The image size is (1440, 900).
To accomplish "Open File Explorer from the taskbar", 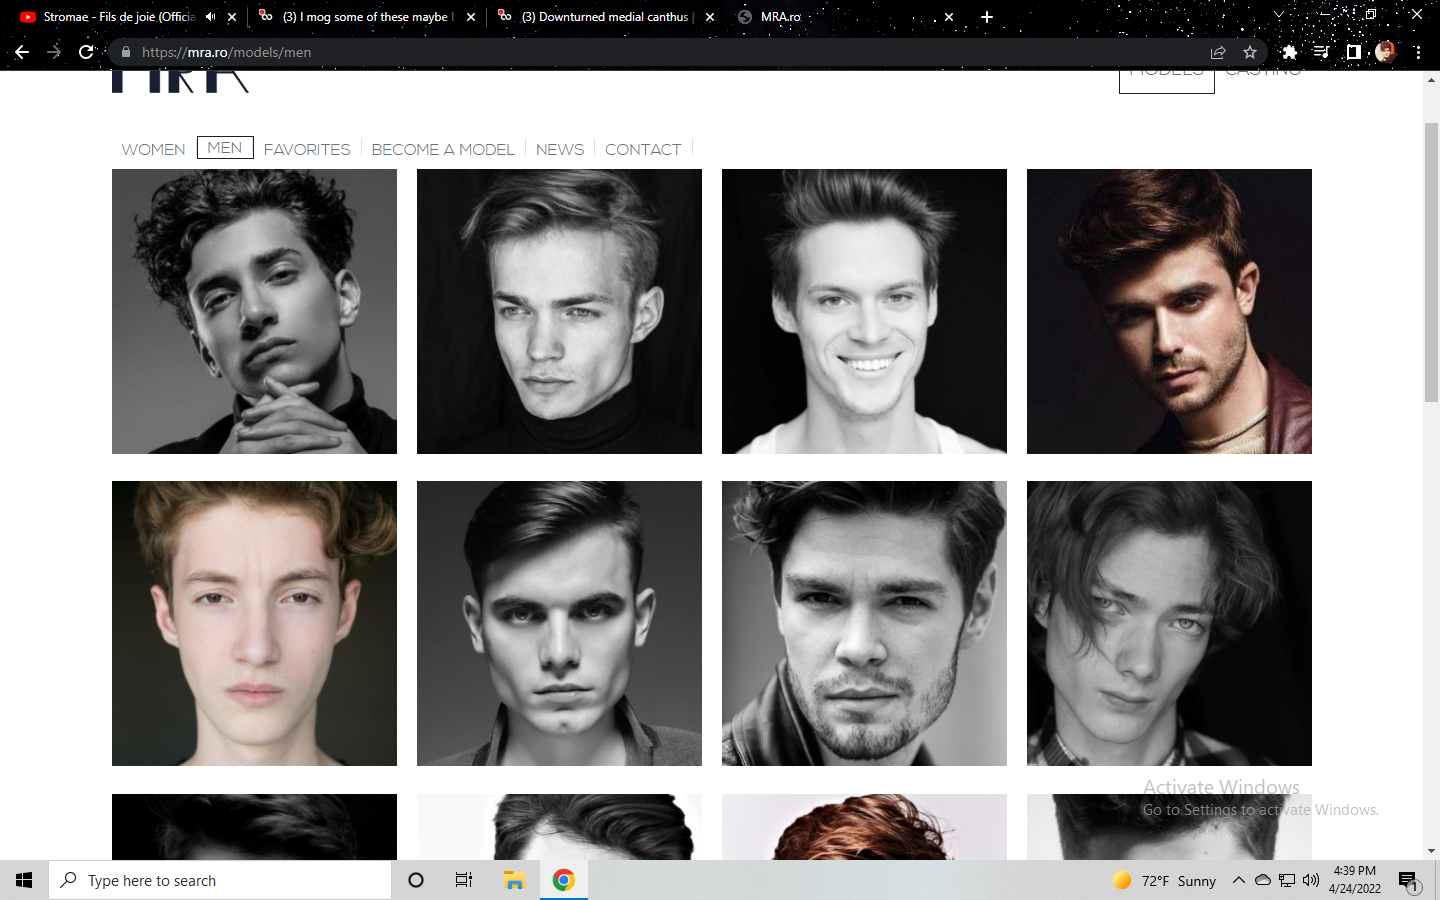I will [514, 880].
